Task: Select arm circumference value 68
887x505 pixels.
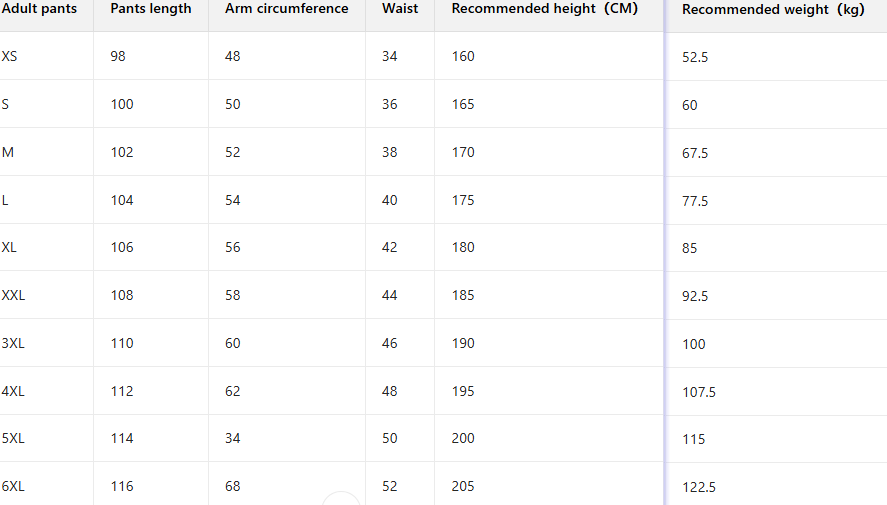Action: (233, 487)
